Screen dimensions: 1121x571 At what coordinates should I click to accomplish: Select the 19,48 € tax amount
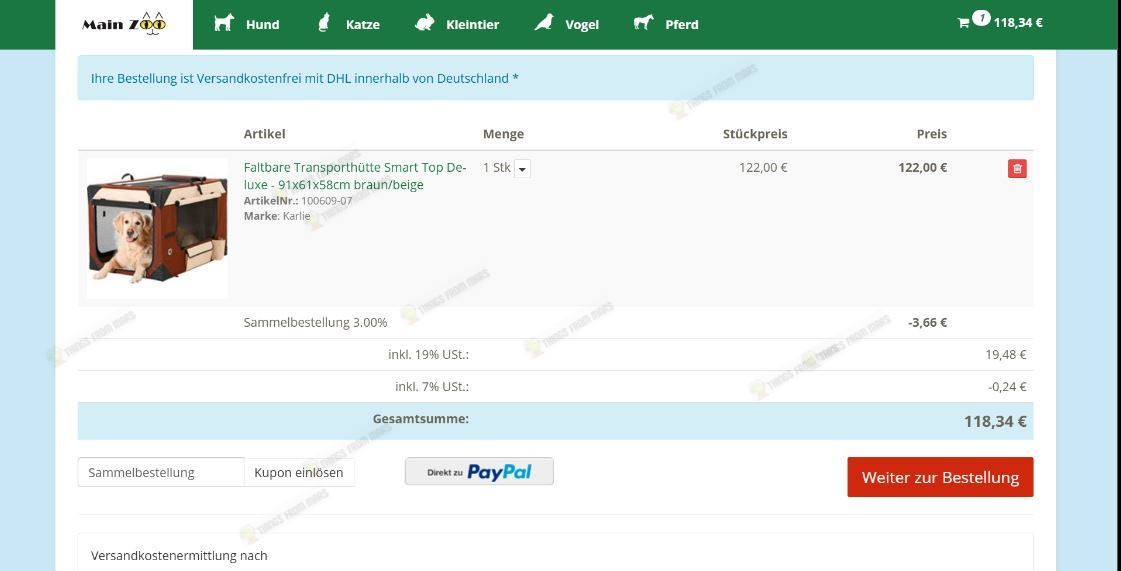pyautogui.click(x=1006, y=354)
